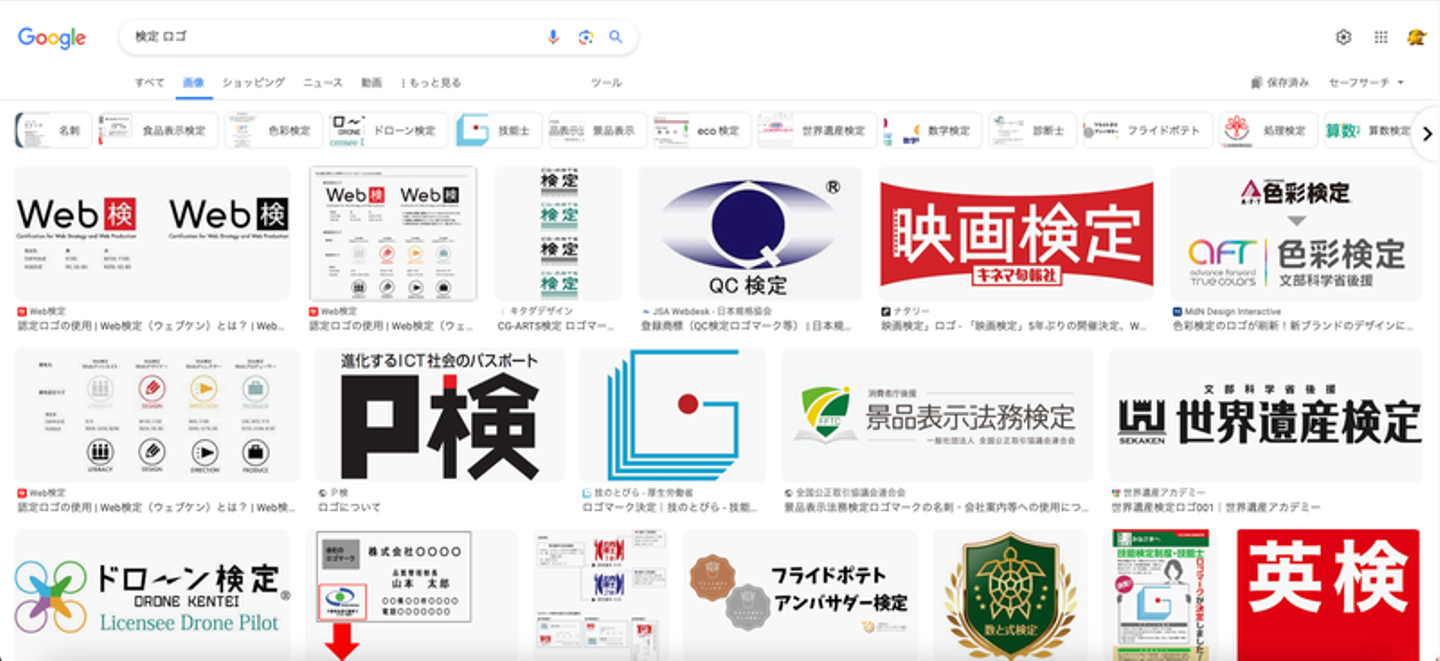Viewport: 1440px width, 661px height.
Task: Show more filter chips with right arrow
Action: [1426, 134]
